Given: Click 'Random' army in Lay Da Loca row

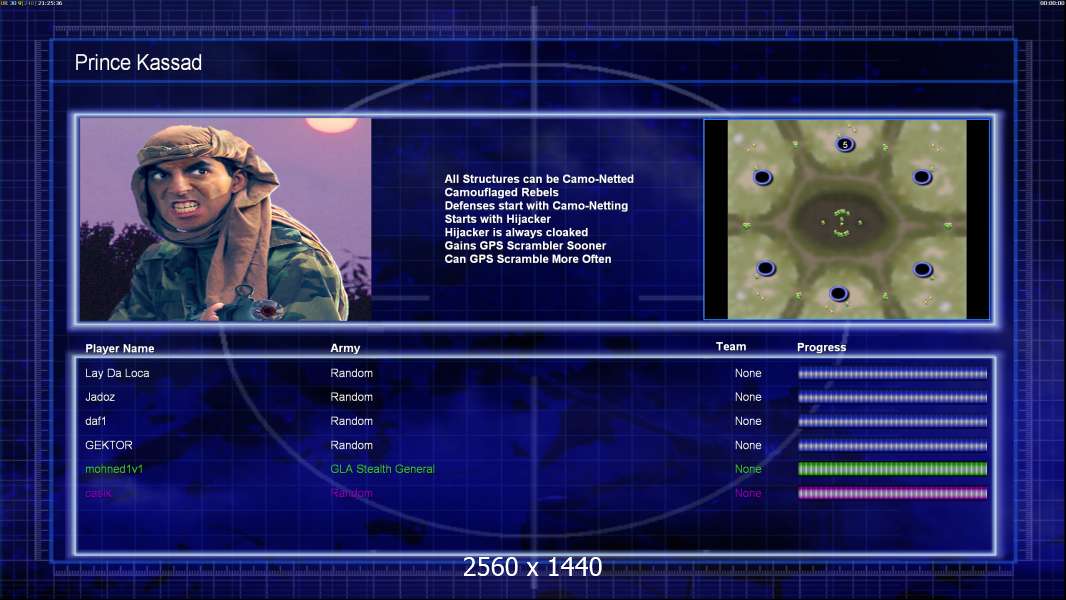Looking at the screenshot, I should point(351,373).
